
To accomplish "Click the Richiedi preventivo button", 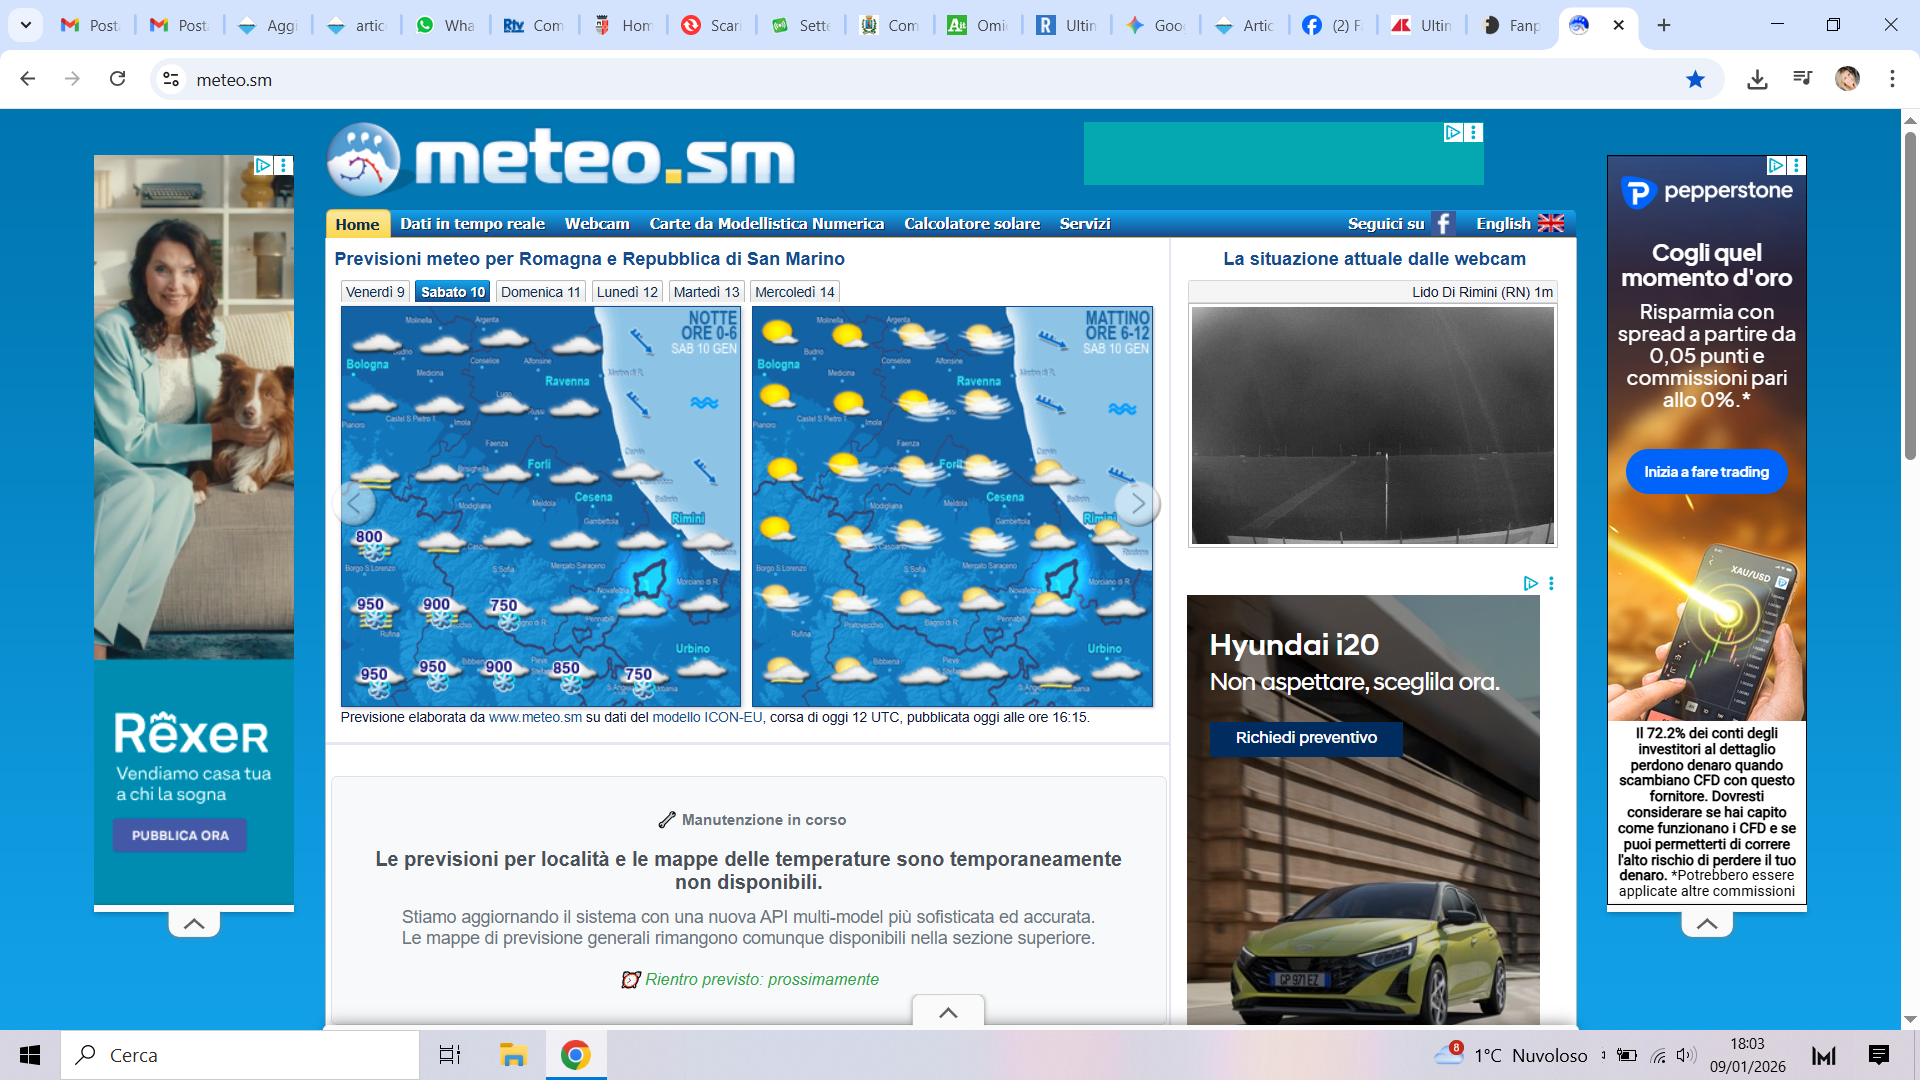I will (1306, 738).
